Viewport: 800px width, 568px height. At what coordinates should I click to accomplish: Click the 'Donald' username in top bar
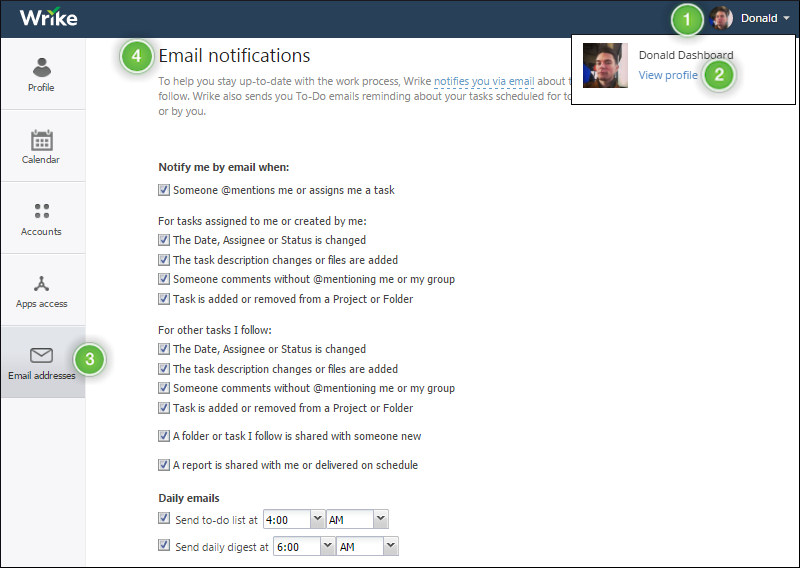[759, 18]
